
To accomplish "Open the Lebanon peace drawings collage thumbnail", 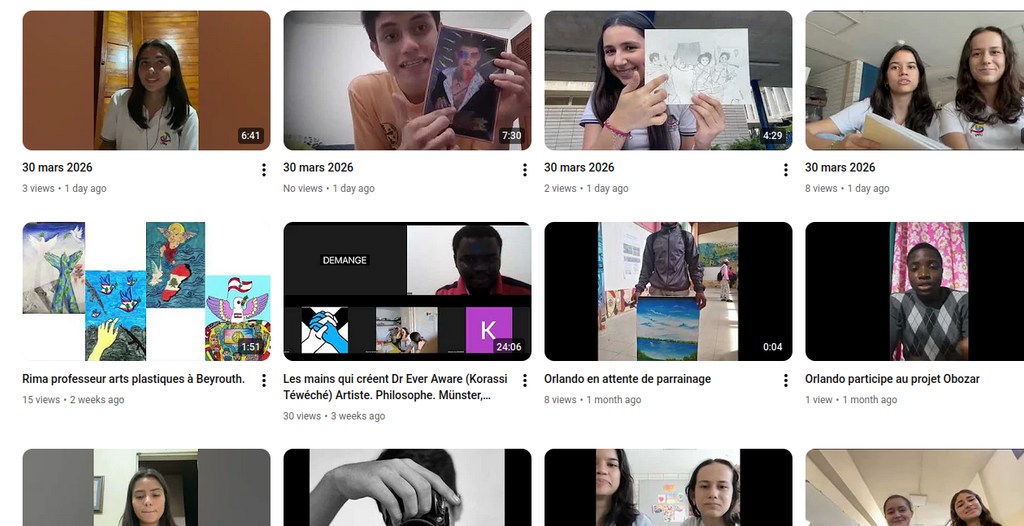I will [146, 291].
